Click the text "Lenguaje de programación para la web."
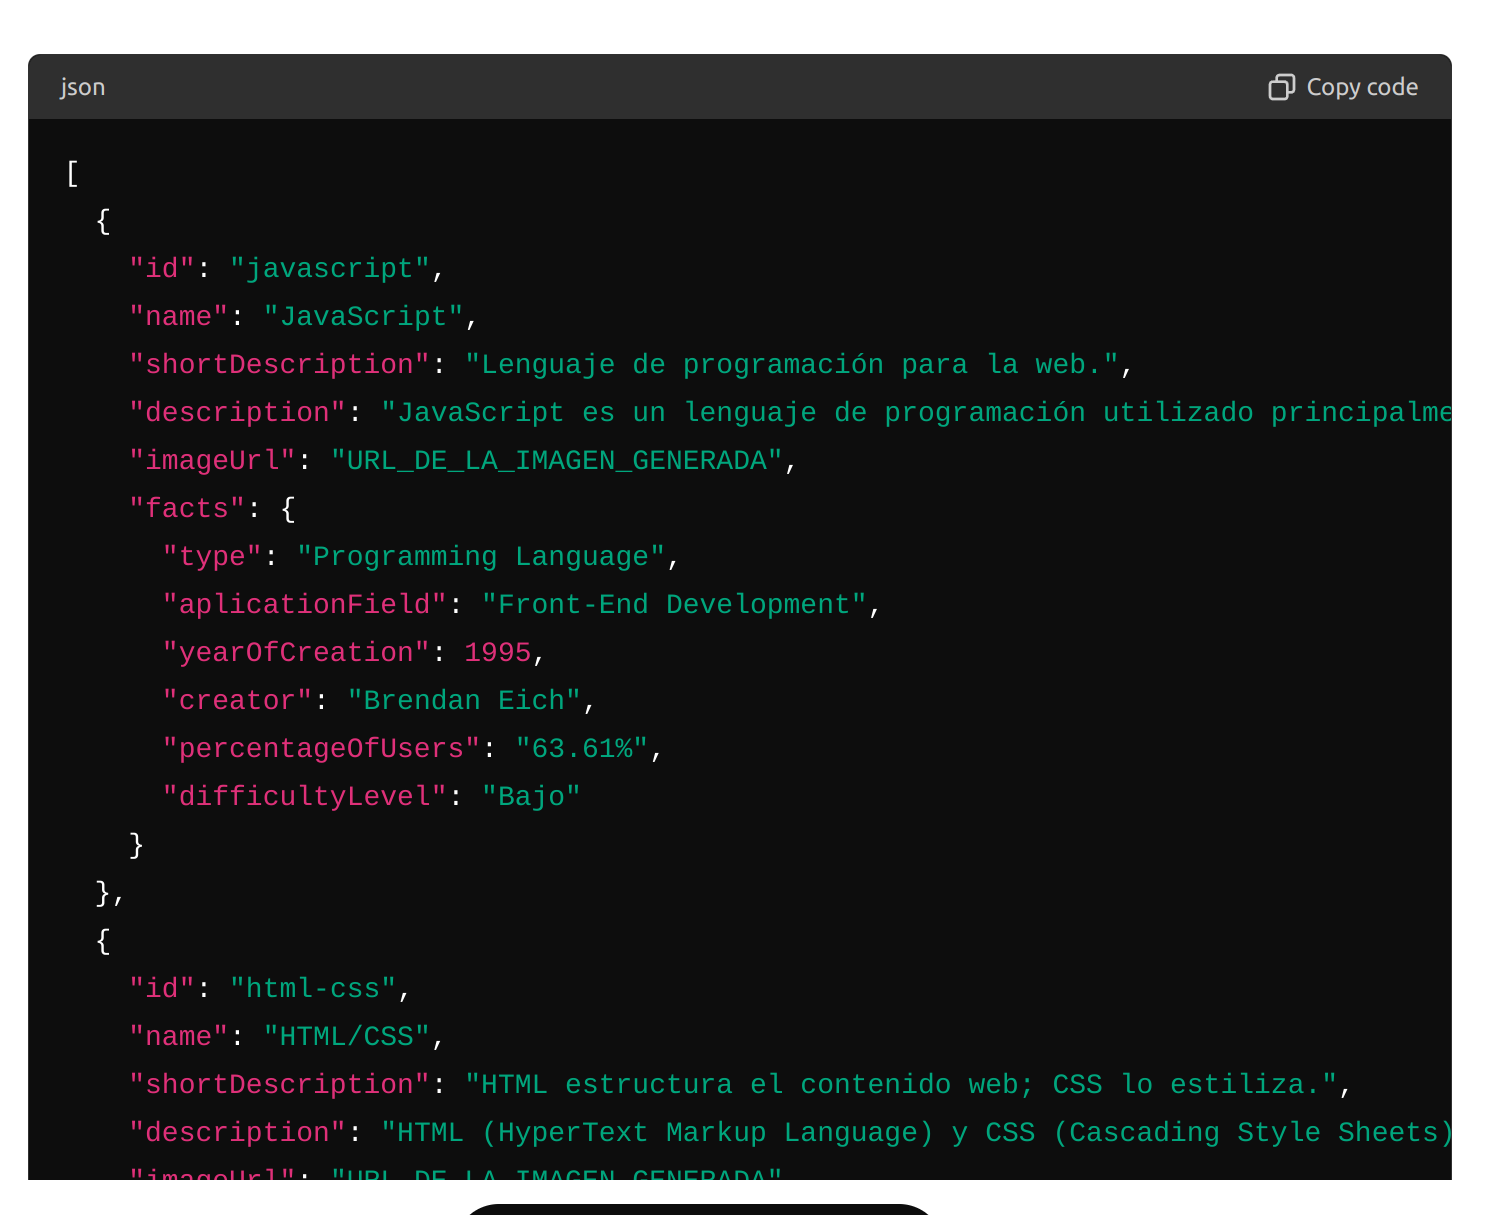This screenshot has width=1486, height=1215. click(792, 365)
